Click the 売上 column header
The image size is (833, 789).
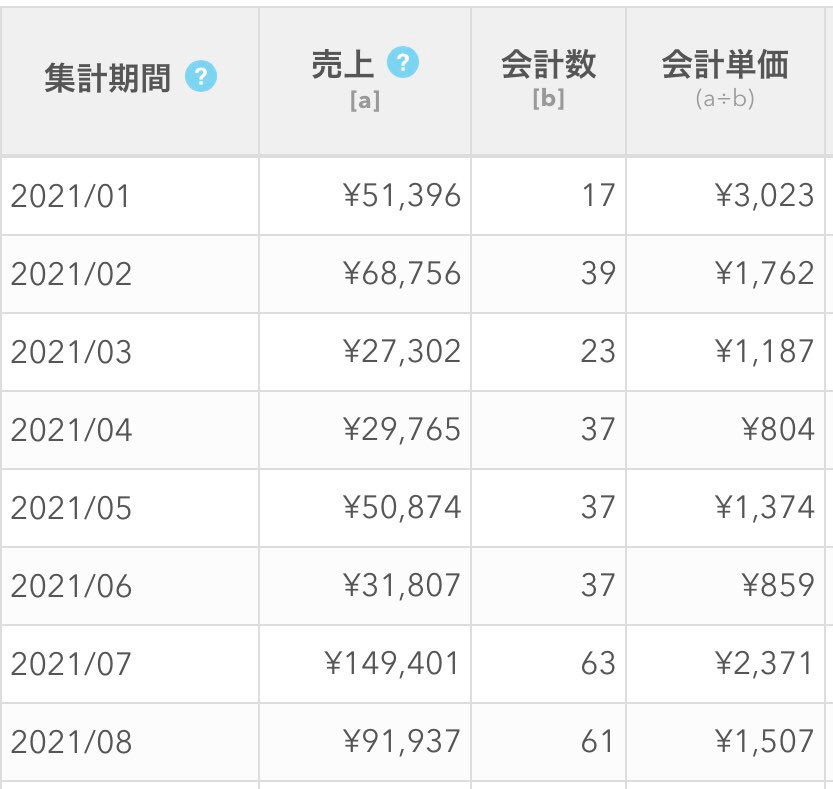coord(342,65)
